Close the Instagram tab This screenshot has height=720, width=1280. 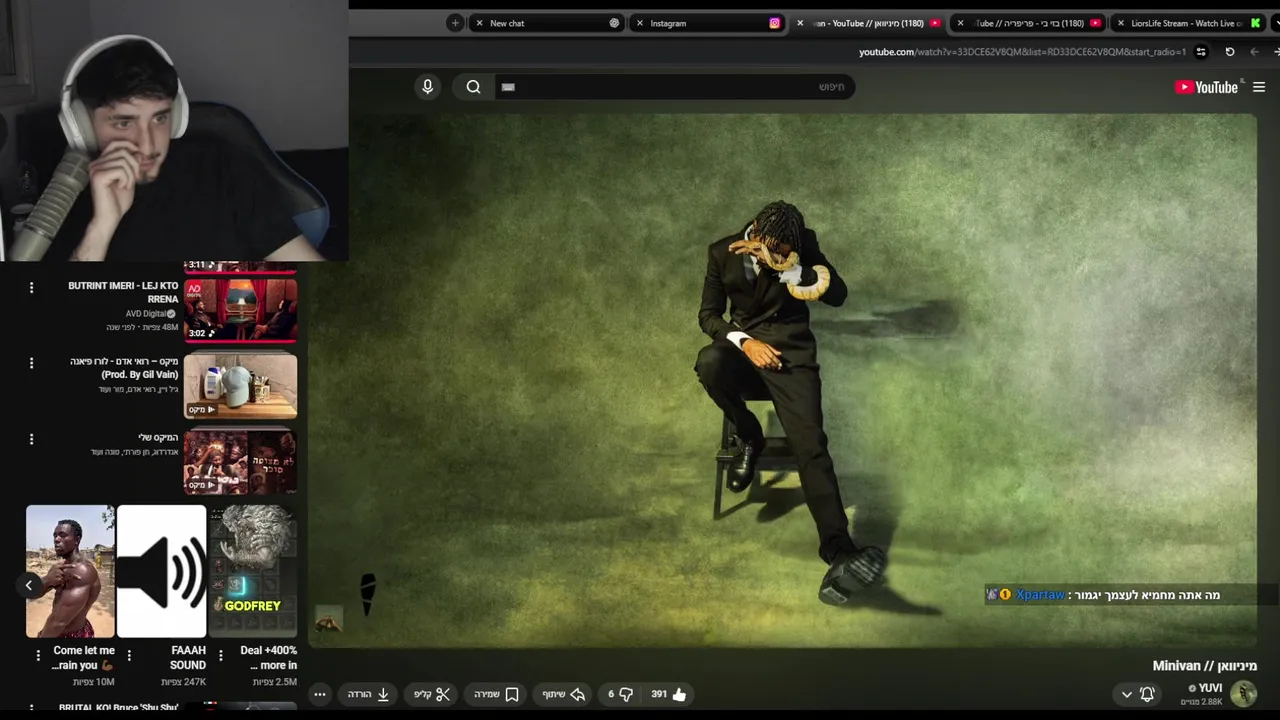pos(640,23)
